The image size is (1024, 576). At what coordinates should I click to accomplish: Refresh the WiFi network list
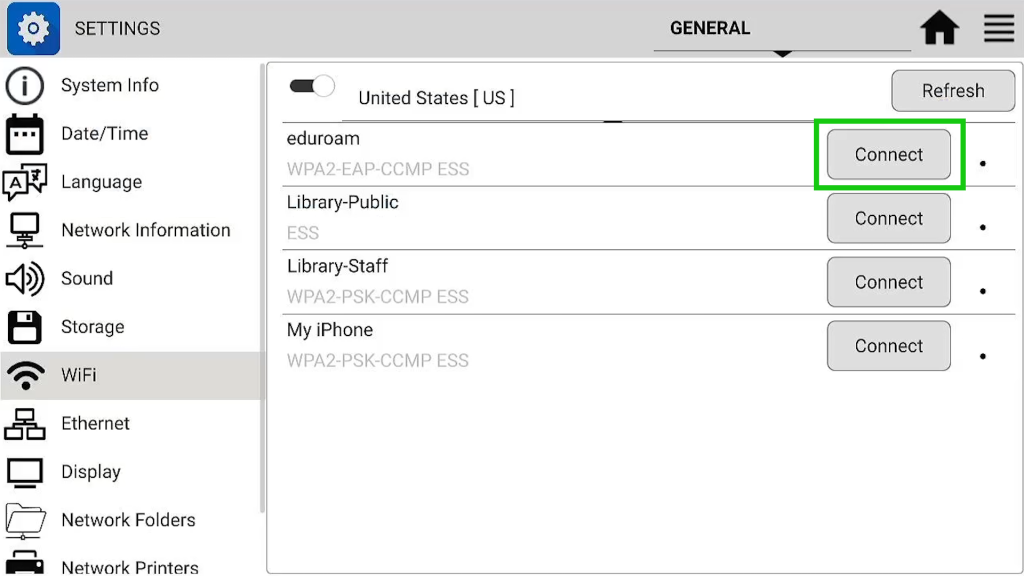coord(953,91)
